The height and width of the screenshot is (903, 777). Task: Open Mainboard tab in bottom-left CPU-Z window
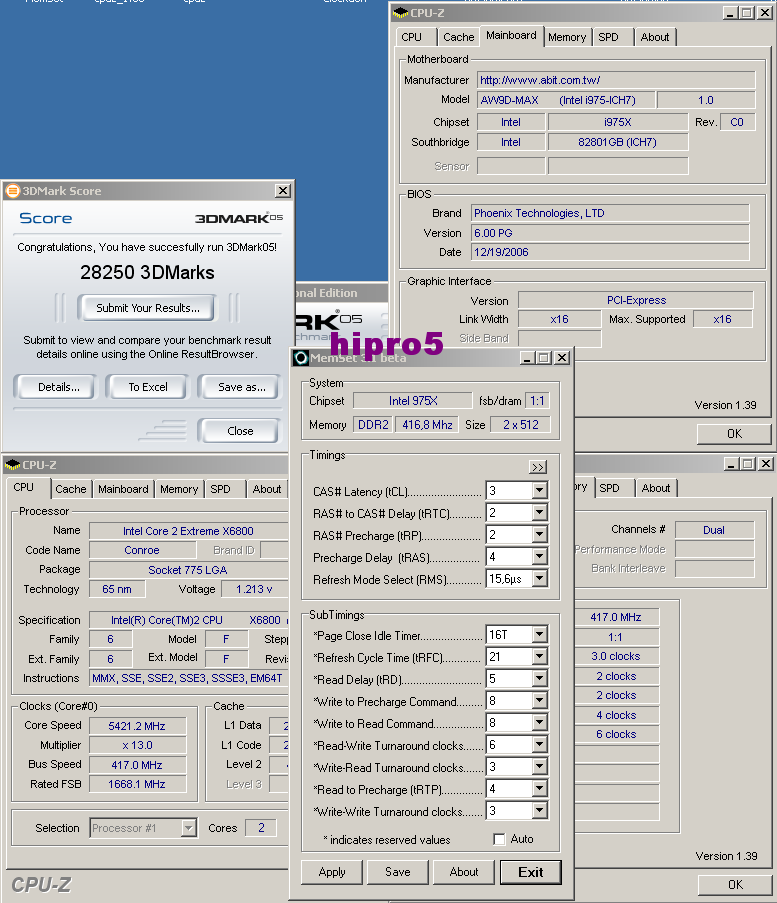pyautogui.click(x=123, y=489)
